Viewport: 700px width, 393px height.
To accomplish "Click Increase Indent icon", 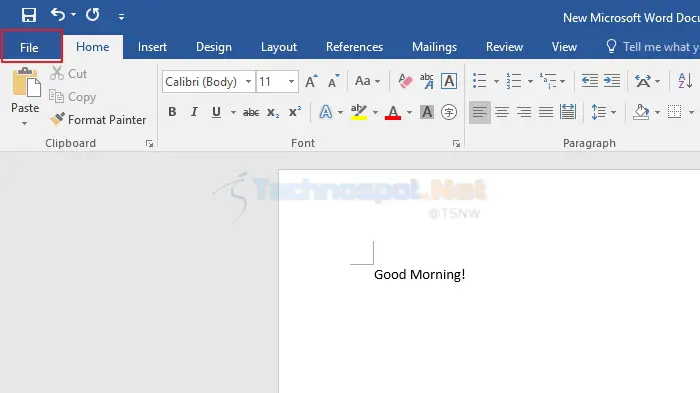I will (x=612, y=81).
